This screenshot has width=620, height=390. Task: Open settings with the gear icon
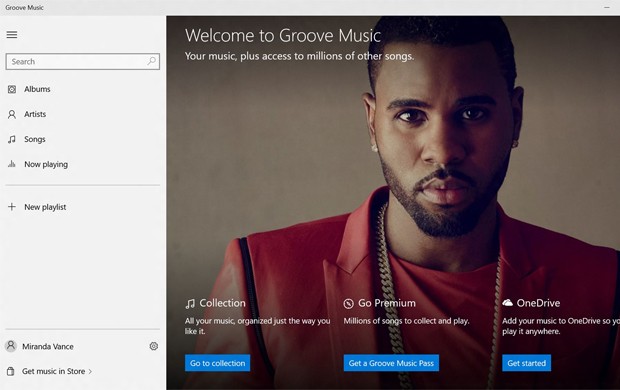[153, 346]
